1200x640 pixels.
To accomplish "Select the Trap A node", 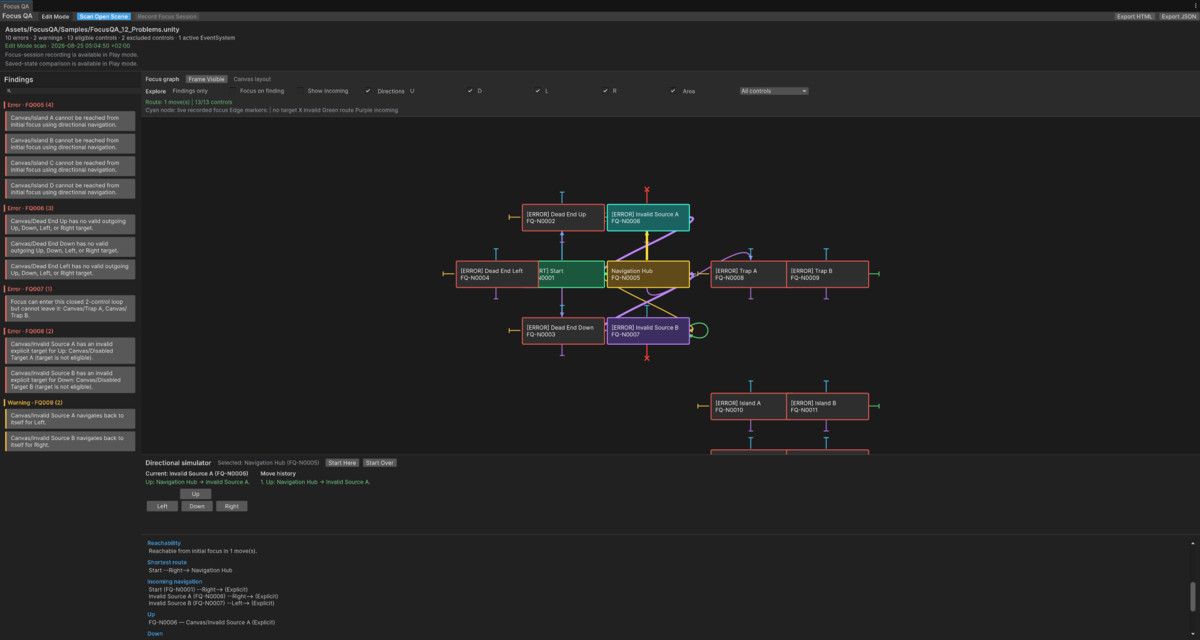I will [748, 274].
